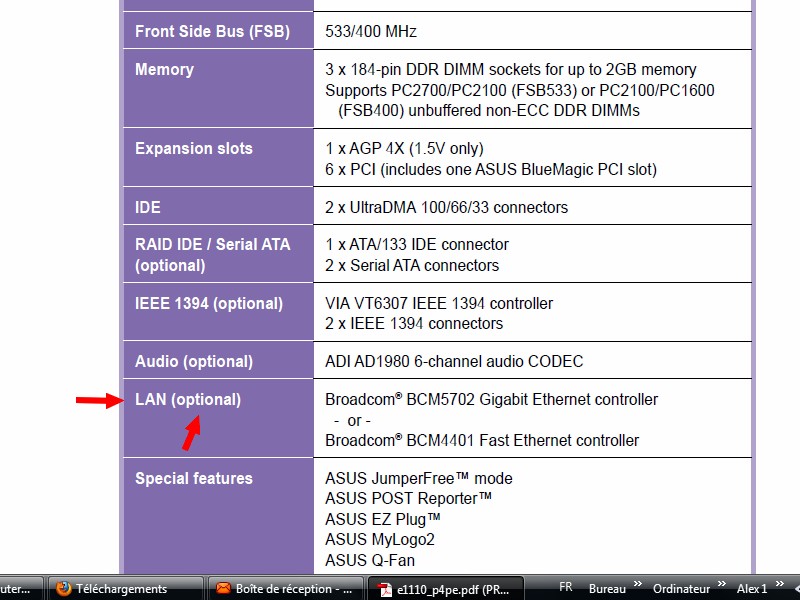This screenshot has width=800, height=600.
Task: Select the Alex 1 toolbar label
Action: 751,589
